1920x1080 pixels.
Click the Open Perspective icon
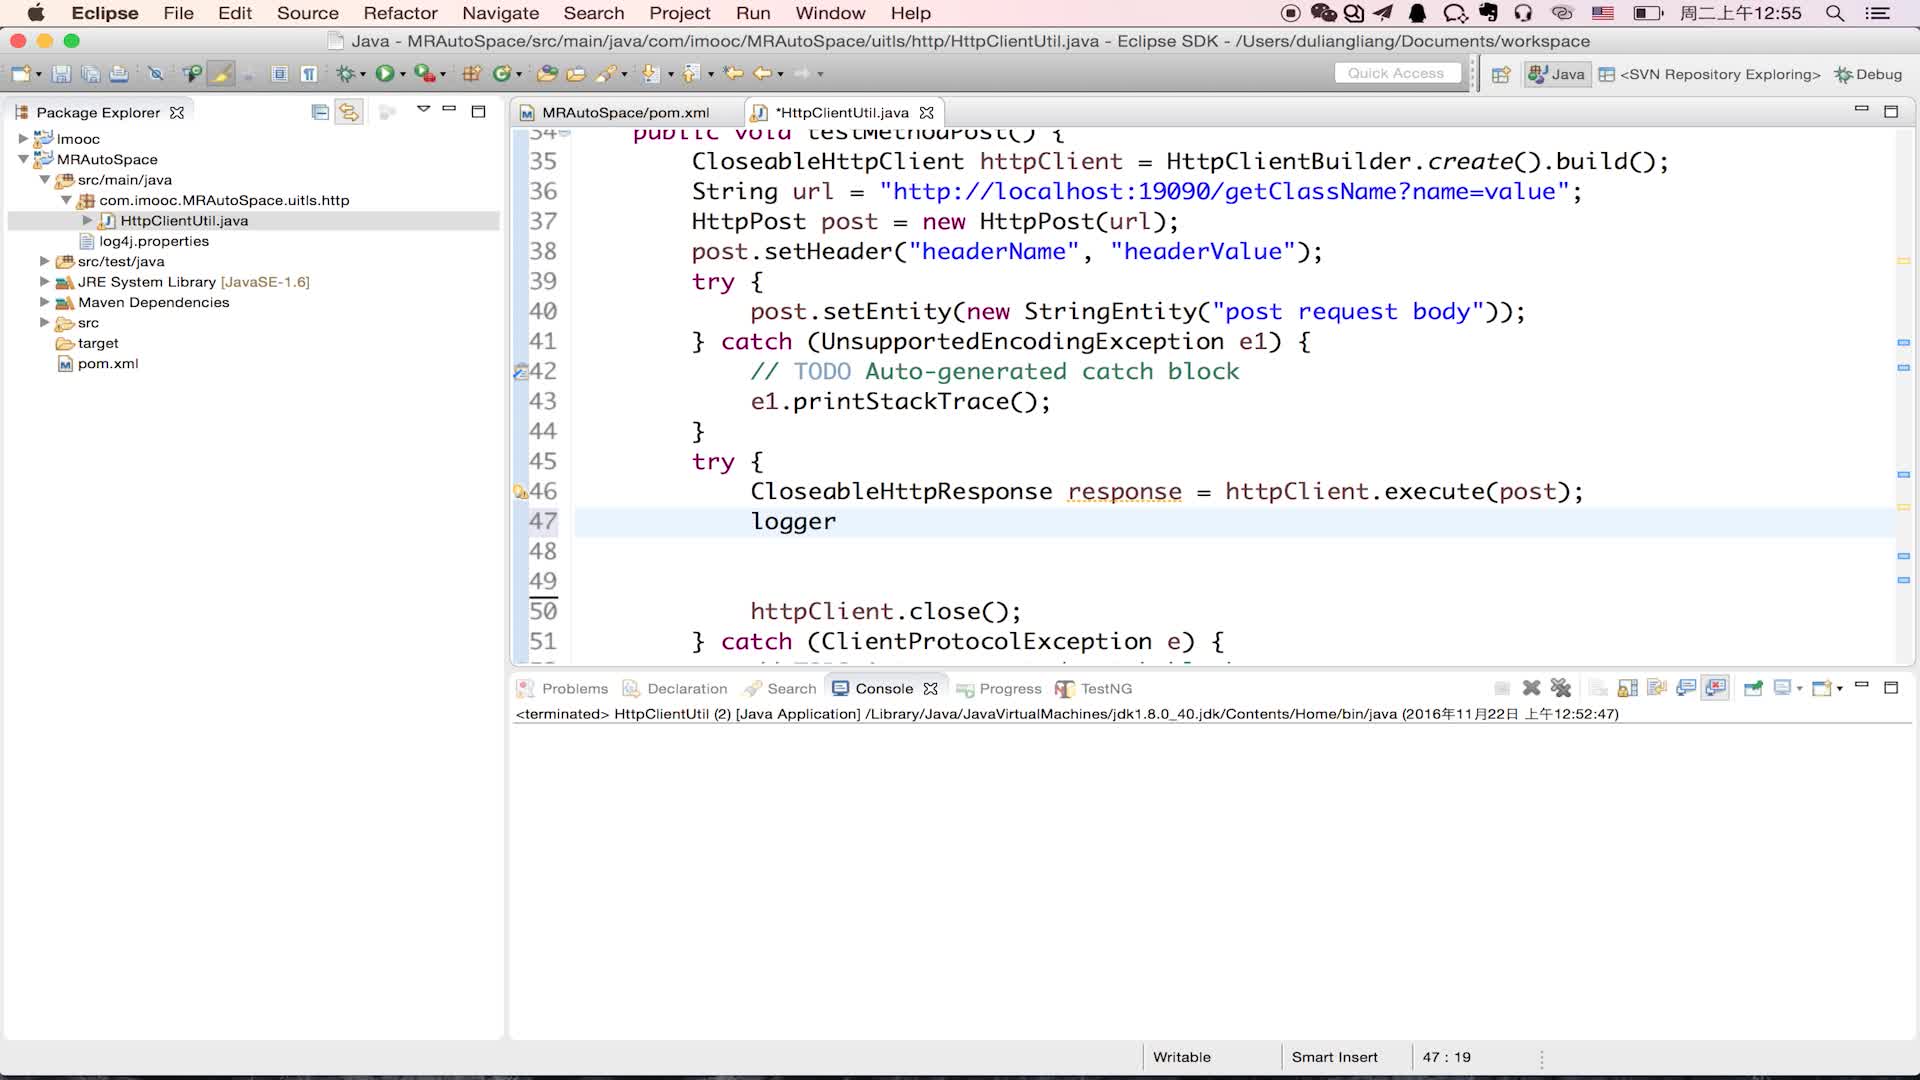pos(1501,74)
